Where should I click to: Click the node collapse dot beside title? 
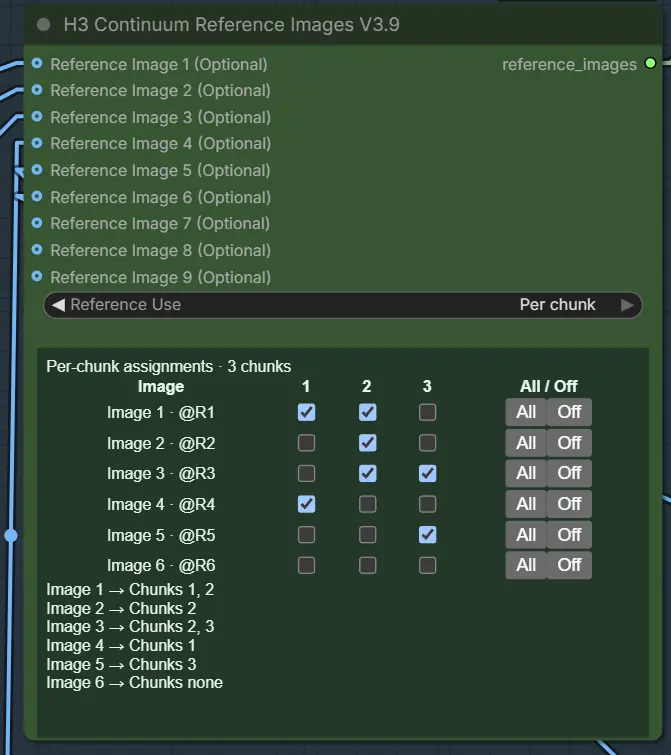click(x=43, y=25)
